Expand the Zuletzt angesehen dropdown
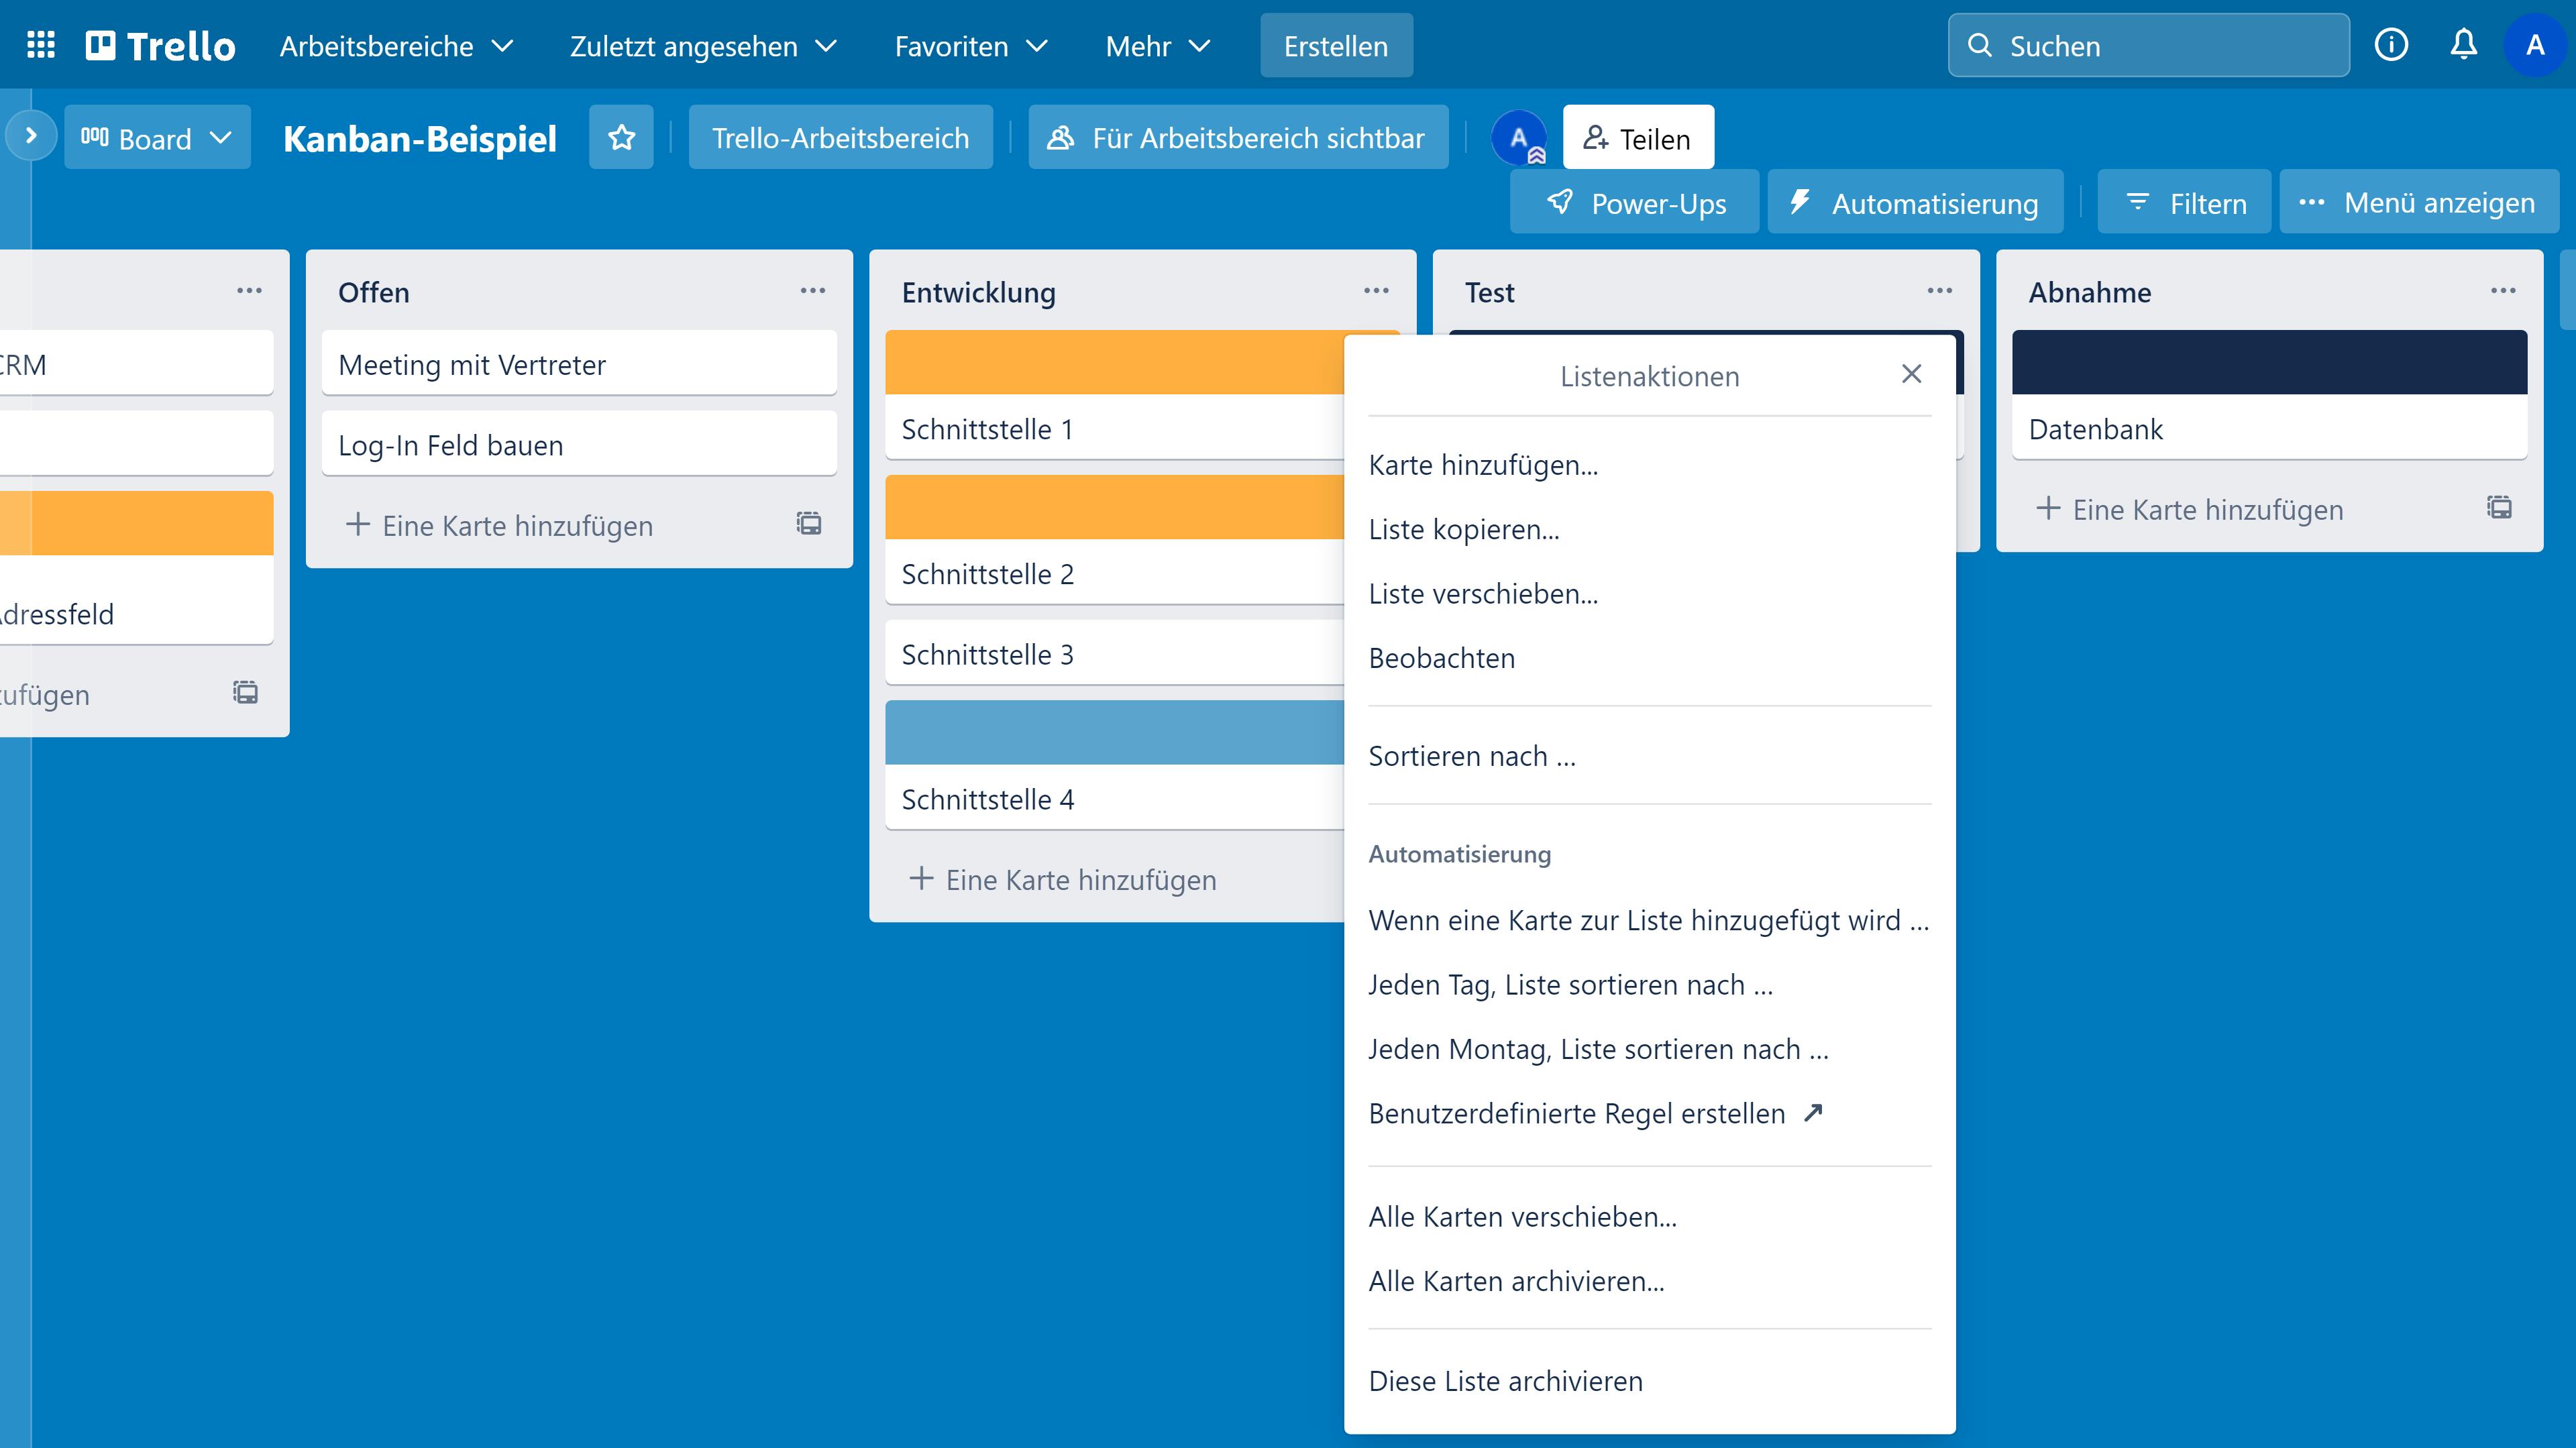2576x1448 pixels. pyautogui.click(x=703, y=46)
